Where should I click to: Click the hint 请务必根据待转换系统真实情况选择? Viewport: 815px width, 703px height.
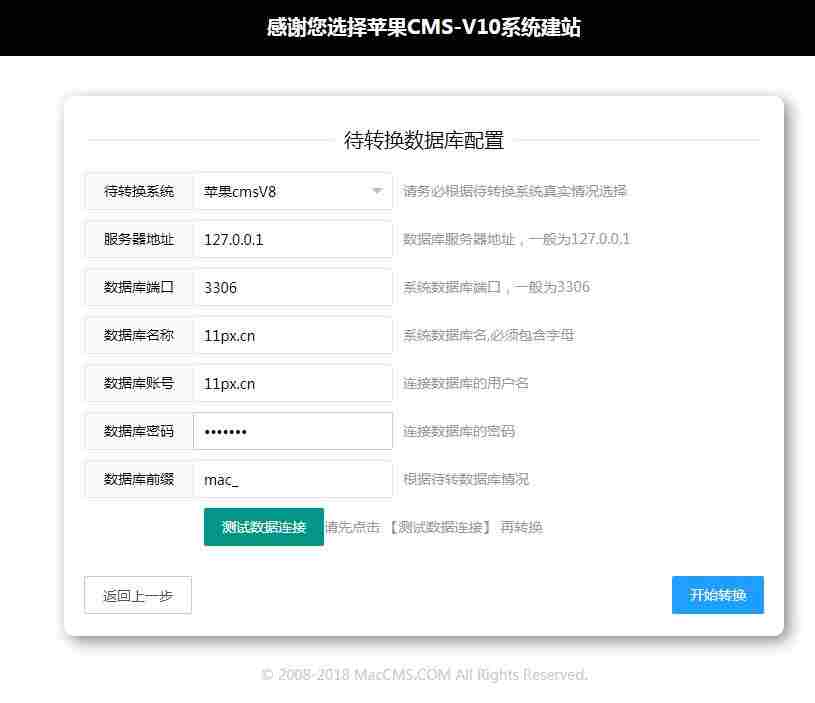515,191
